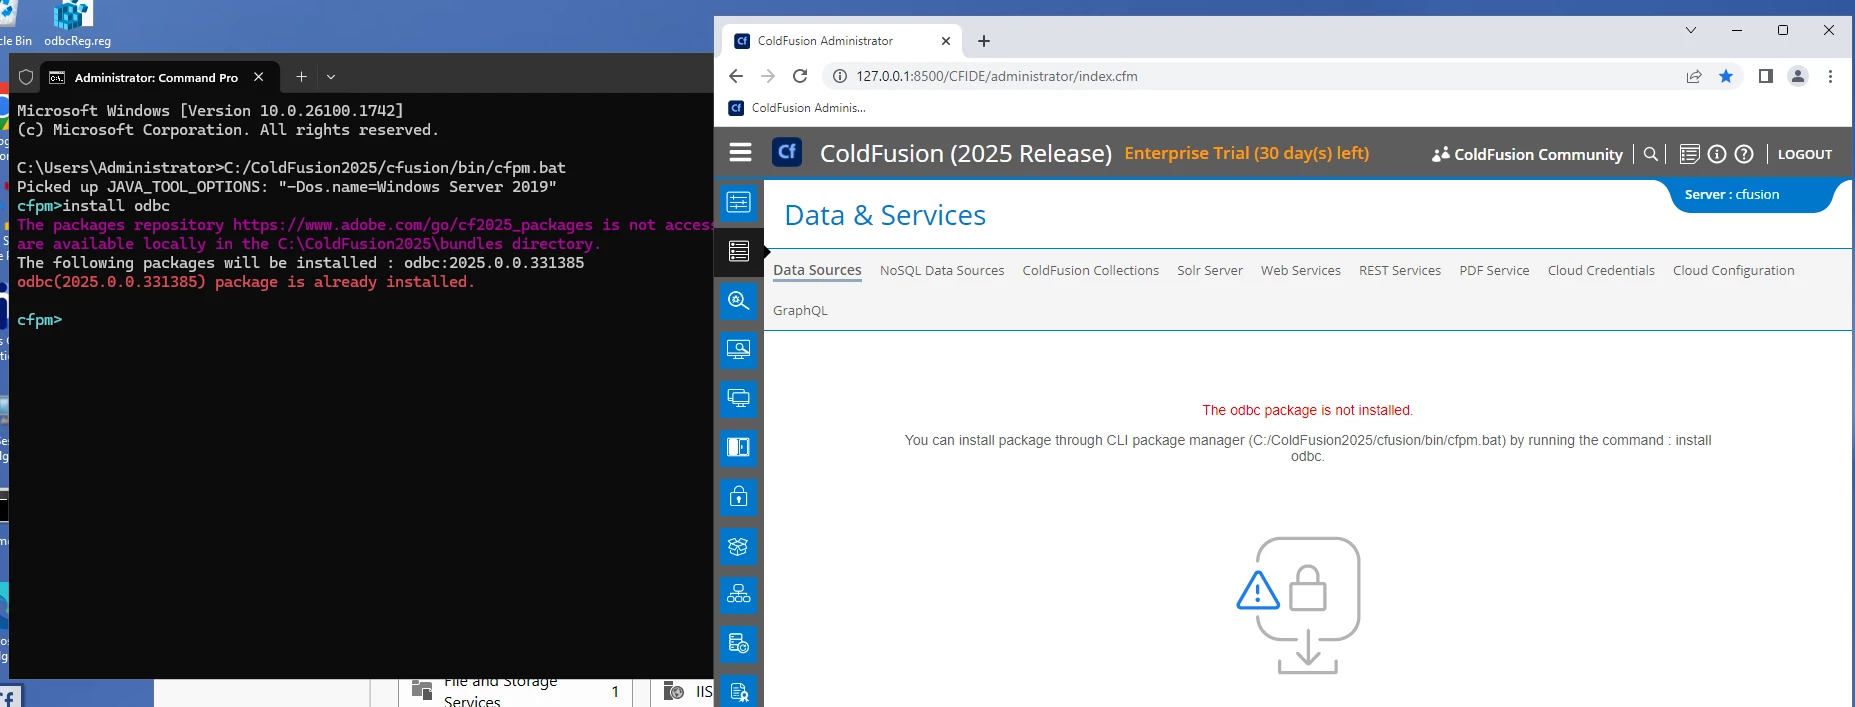This screenshot has width=1855, height=707.
Task: Open the browser three-dot menu
Action: pyautogui.click(x=1830, y=76)
